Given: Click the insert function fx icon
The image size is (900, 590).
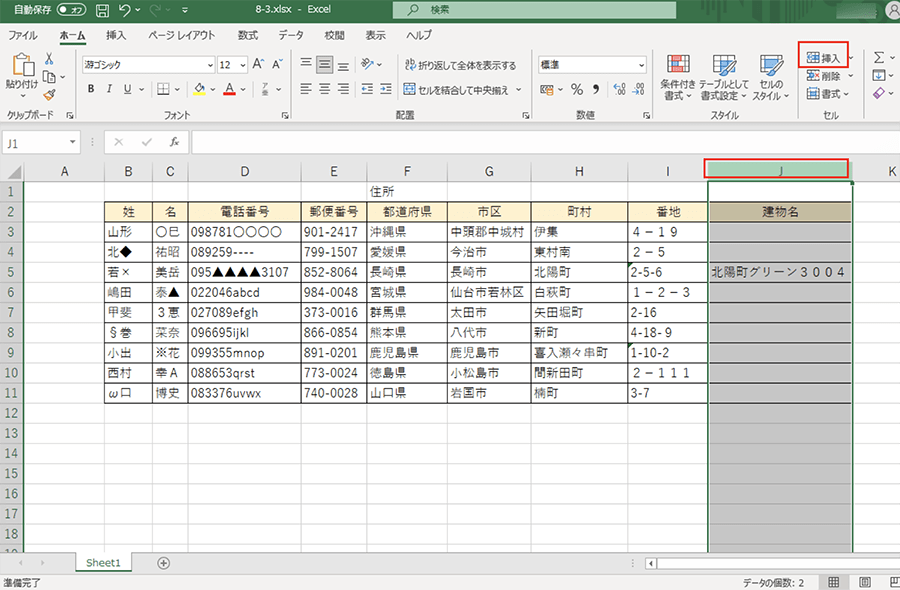Looking at the screenshot, I should 174,142.
